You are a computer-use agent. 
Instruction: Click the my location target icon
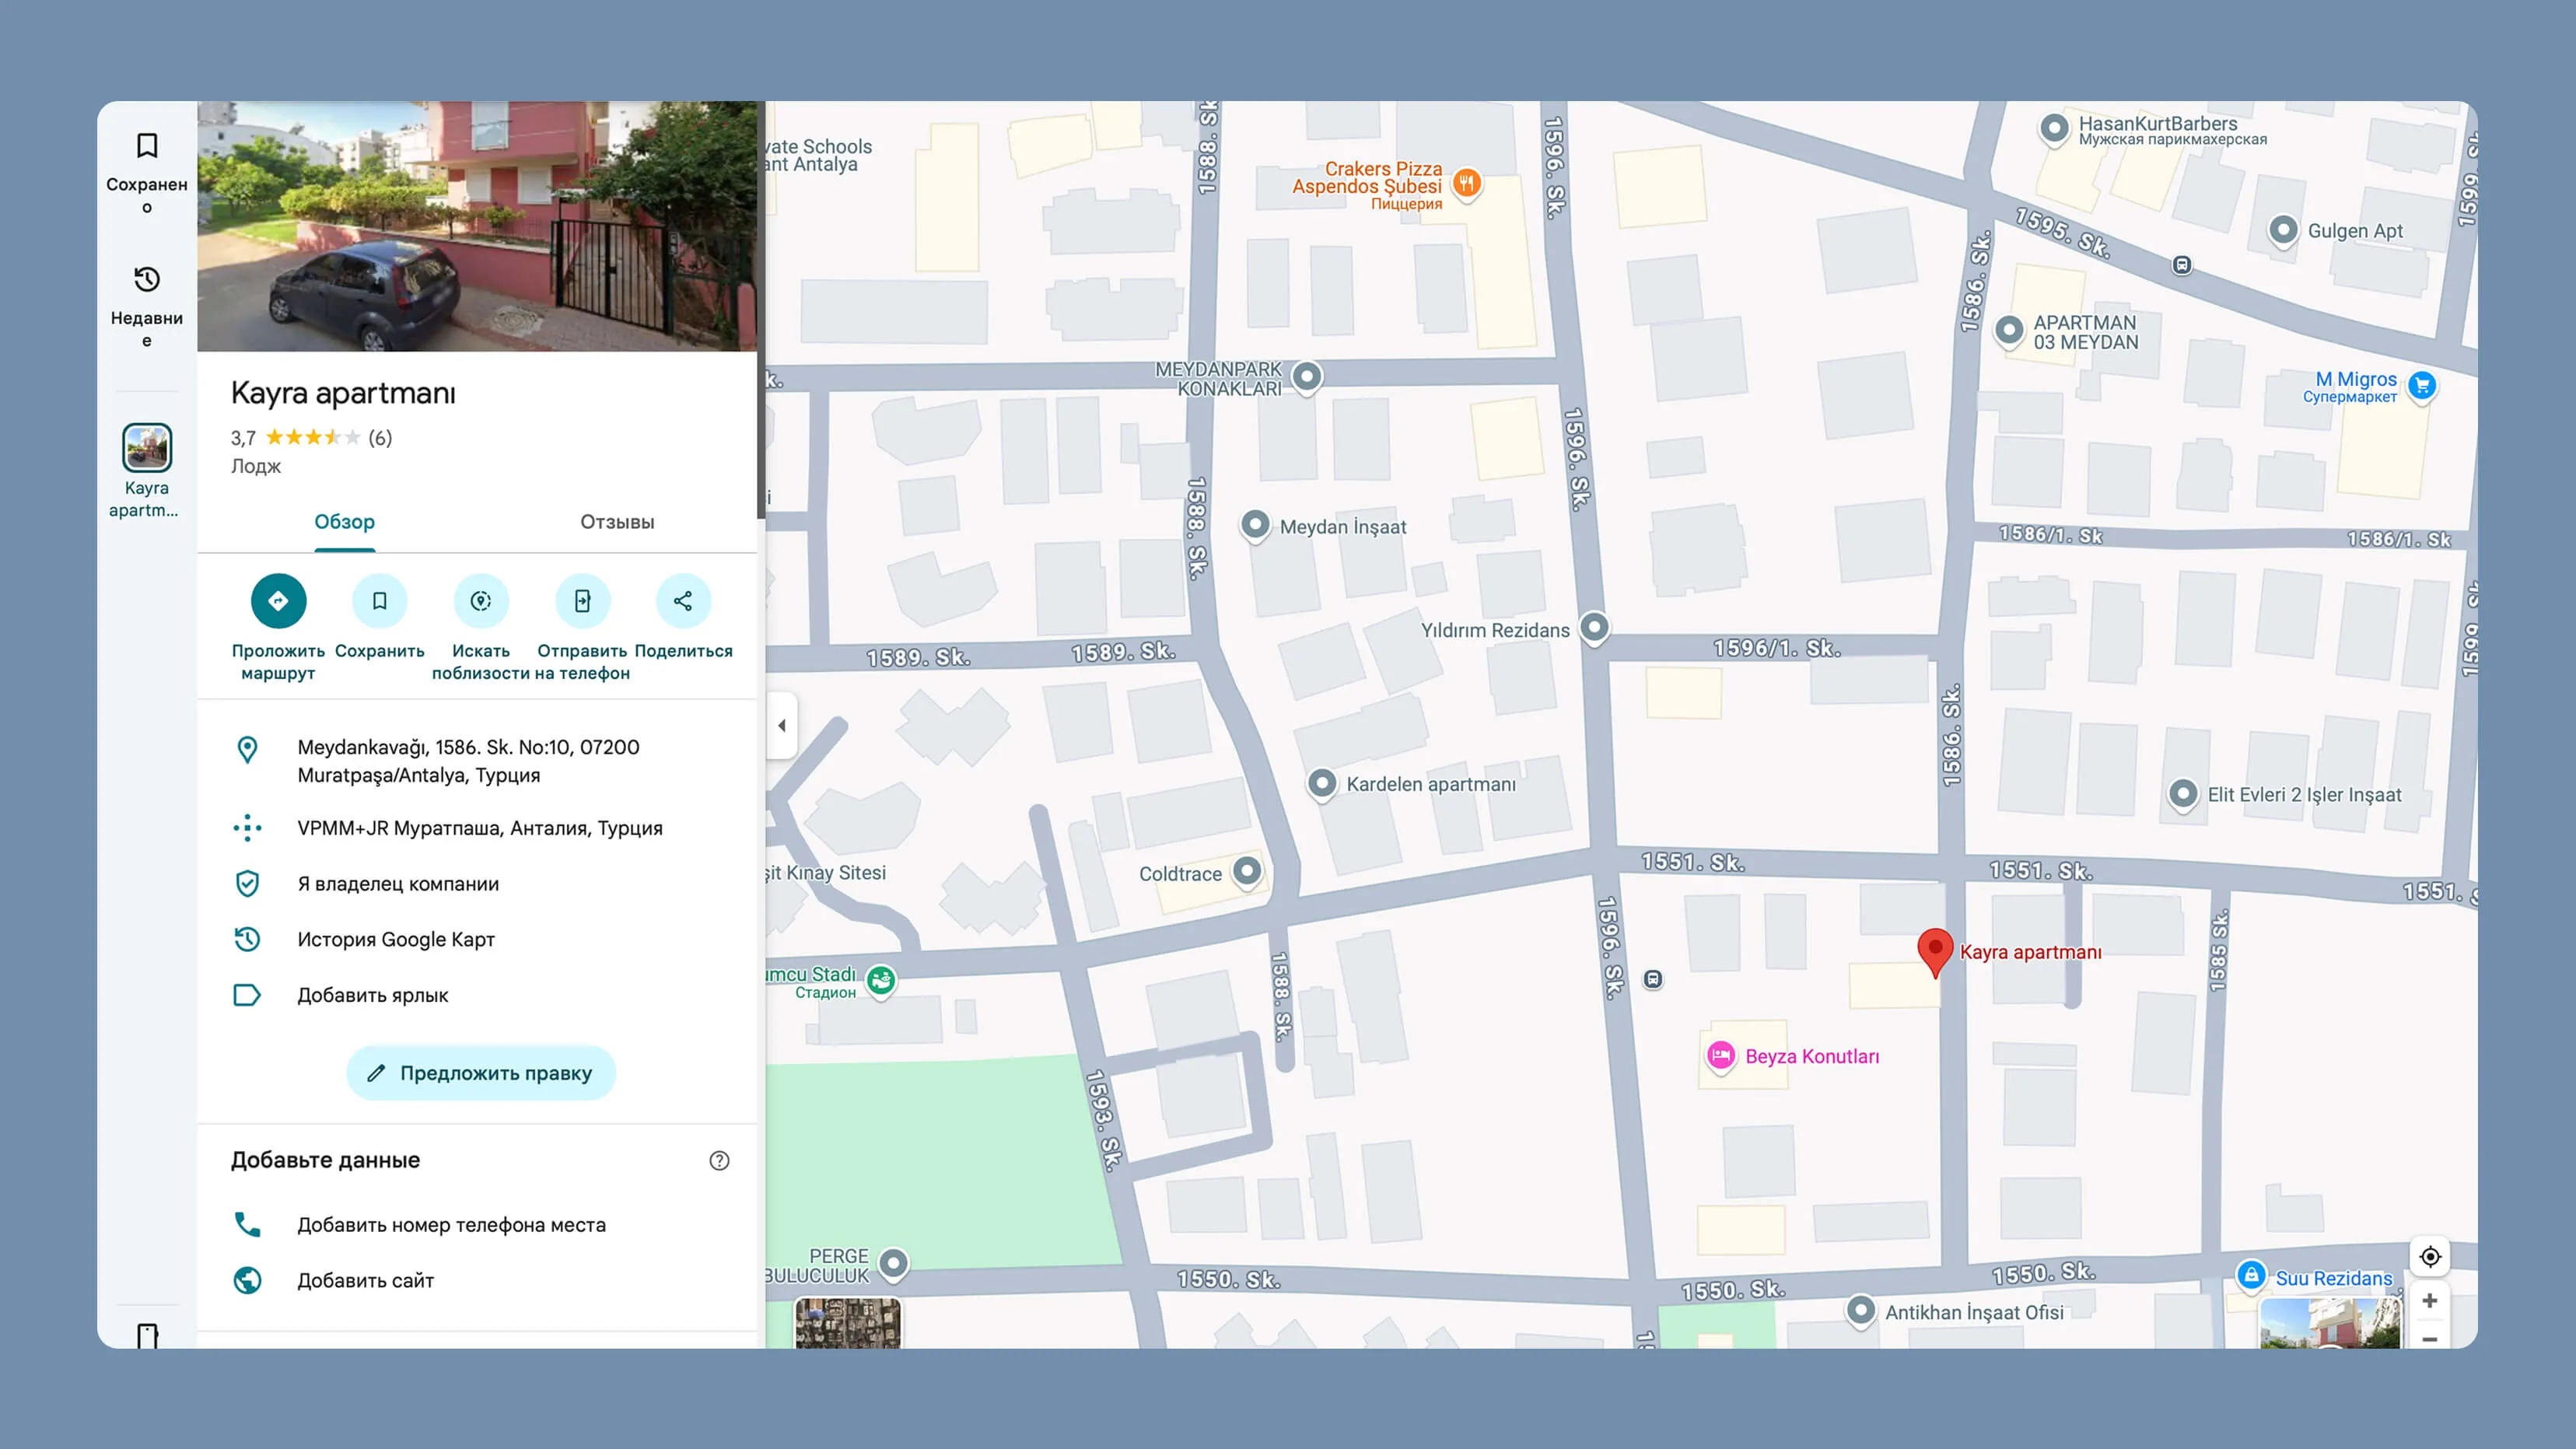(x=2430, y=1257)
